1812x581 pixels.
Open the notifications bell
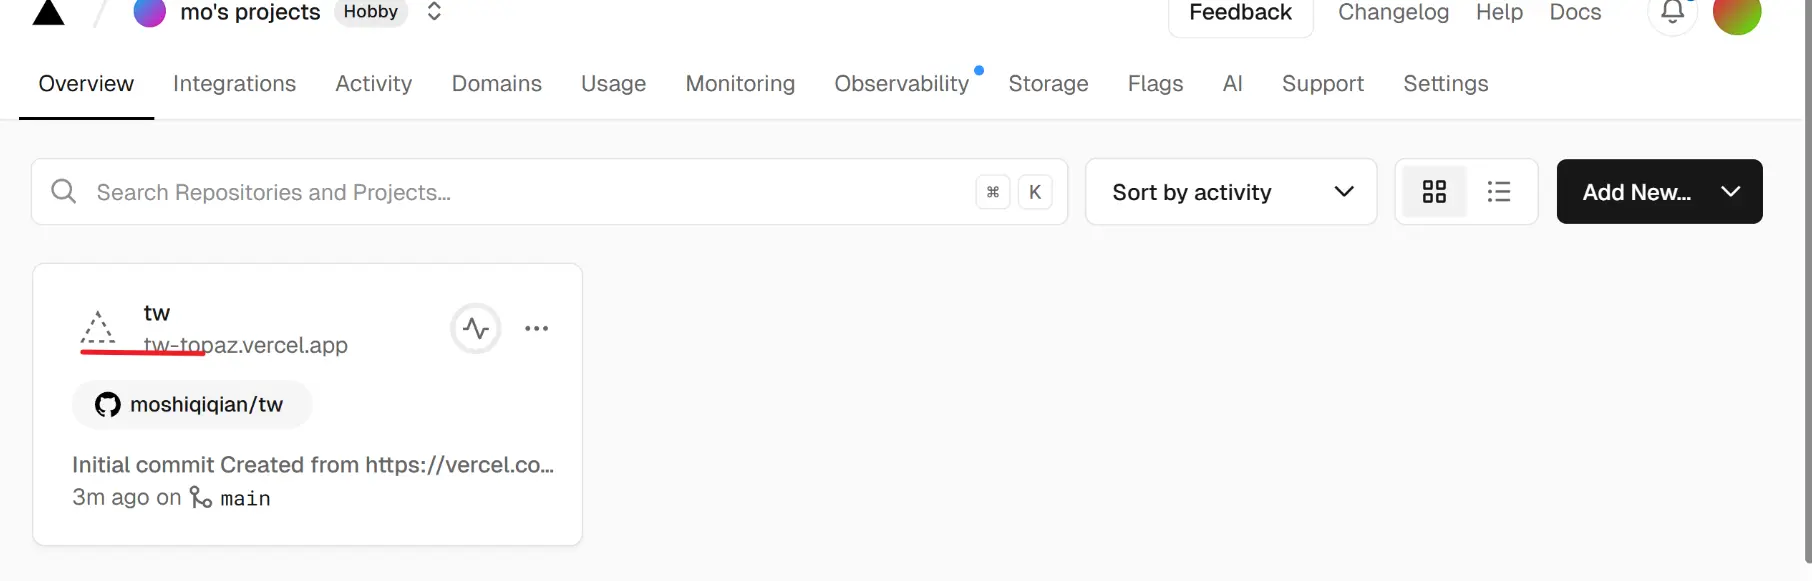[1672, 13]
